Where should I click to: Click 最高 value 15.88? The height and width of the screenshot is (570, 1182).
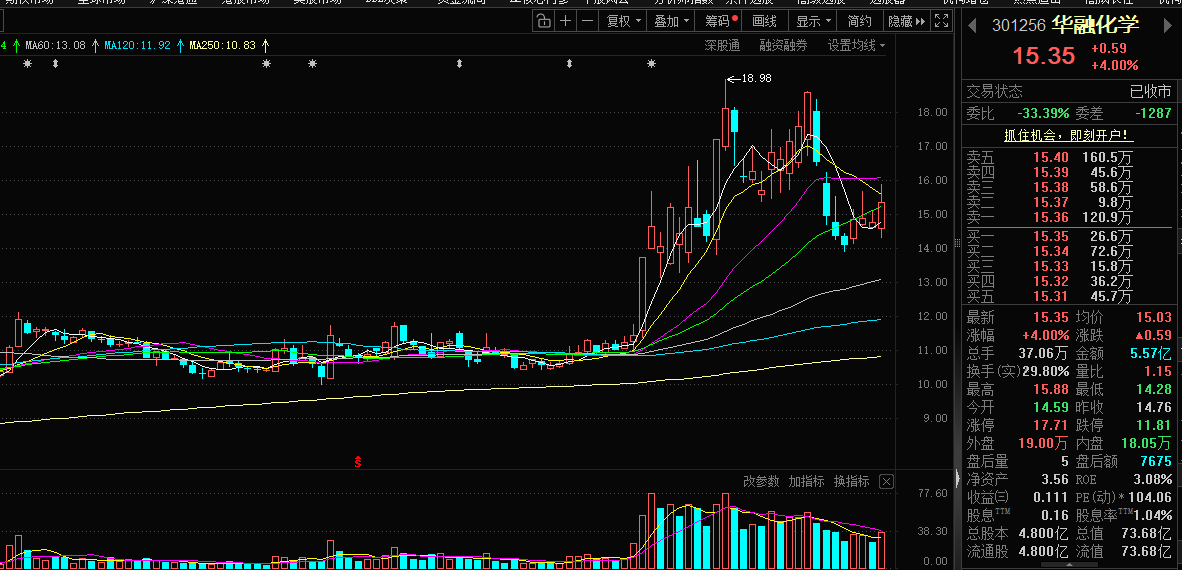tap(1050, 390)
